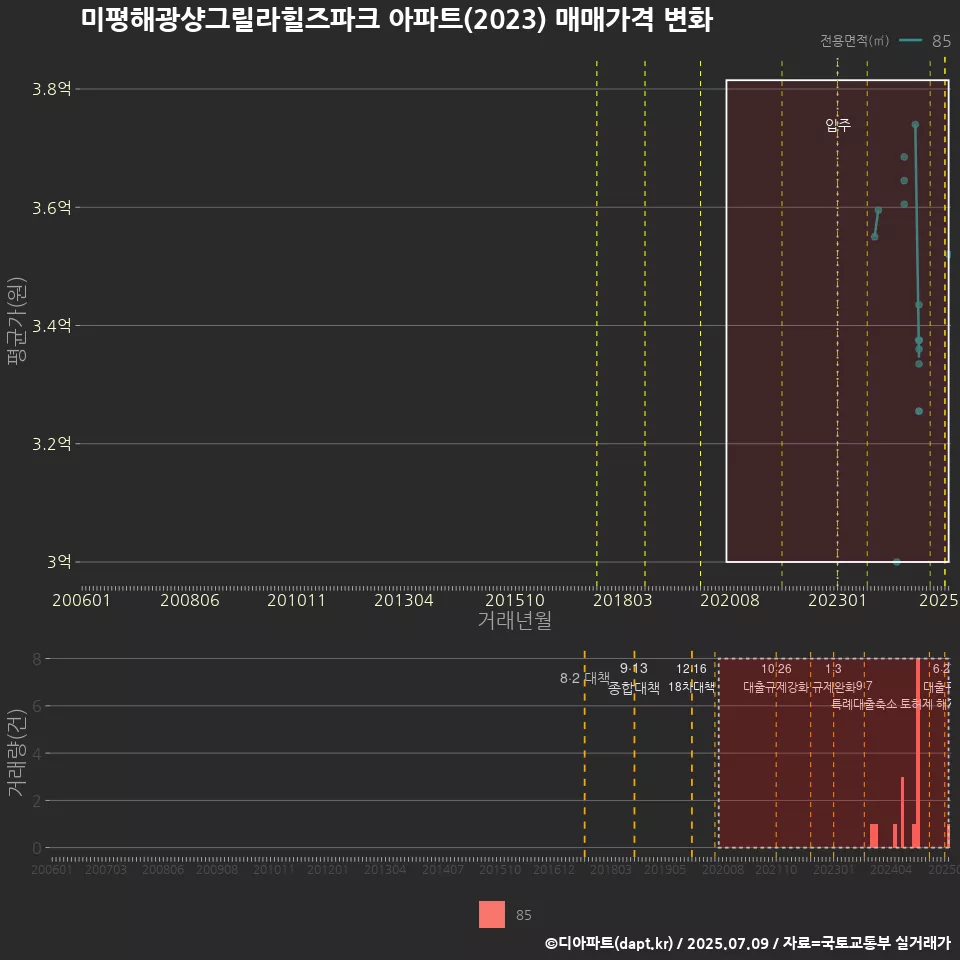
Task: Click the bar reaching 3 in the volume chart
Action: (902, 812)
